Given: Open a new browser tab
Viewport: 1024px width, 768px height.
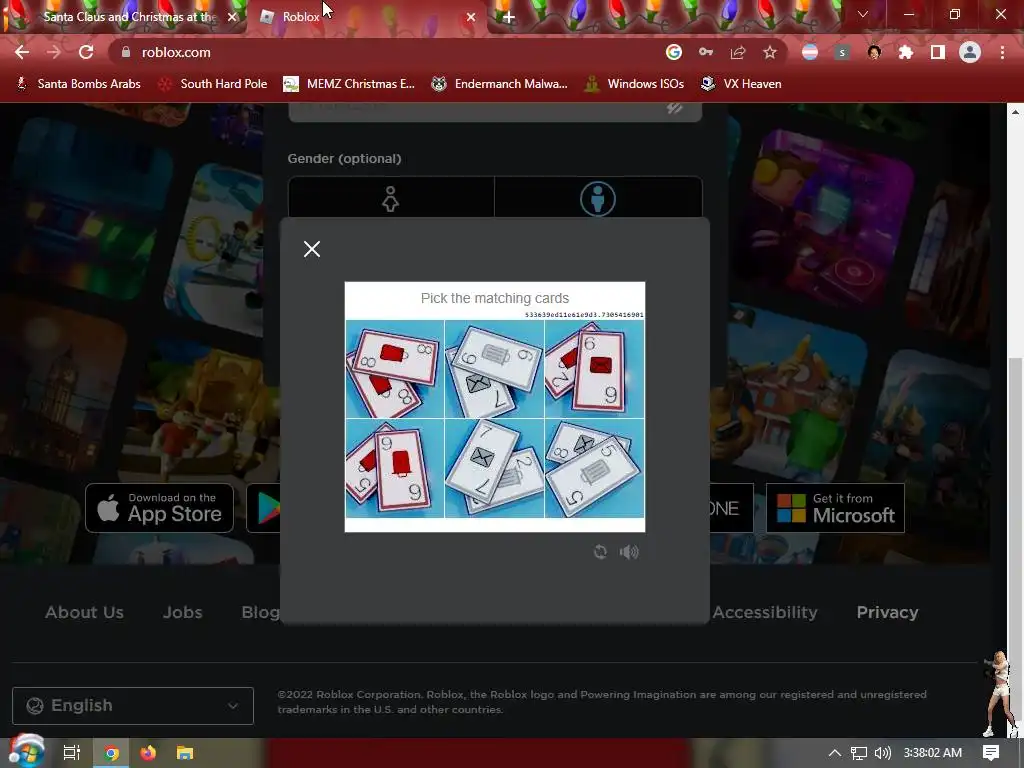Looking at the screenshot, I should point(508,18).
